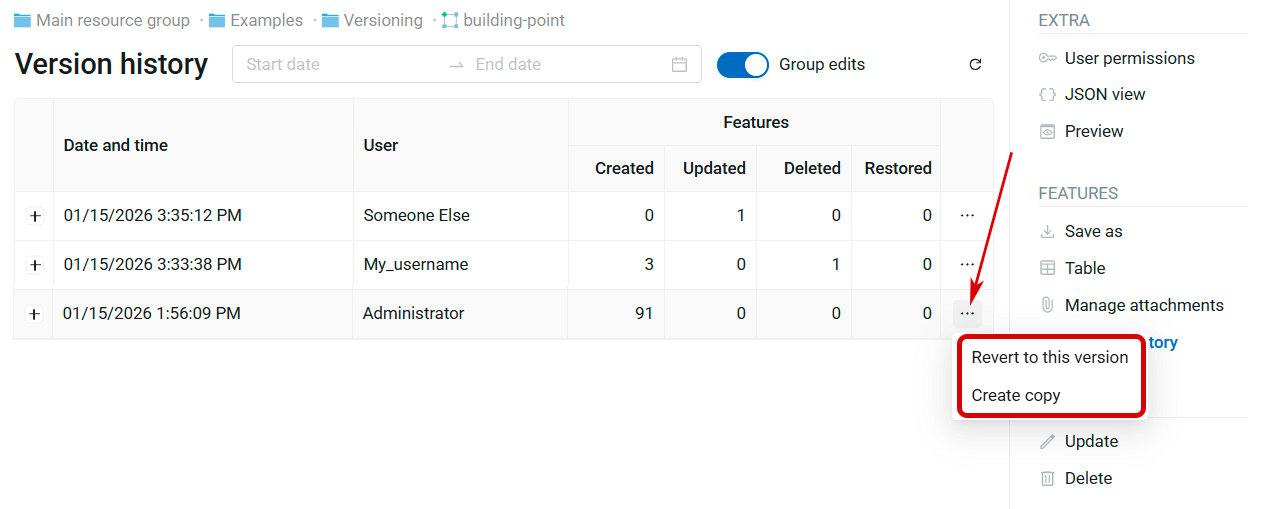Open Preview in the Extra section

point(1093,131)
